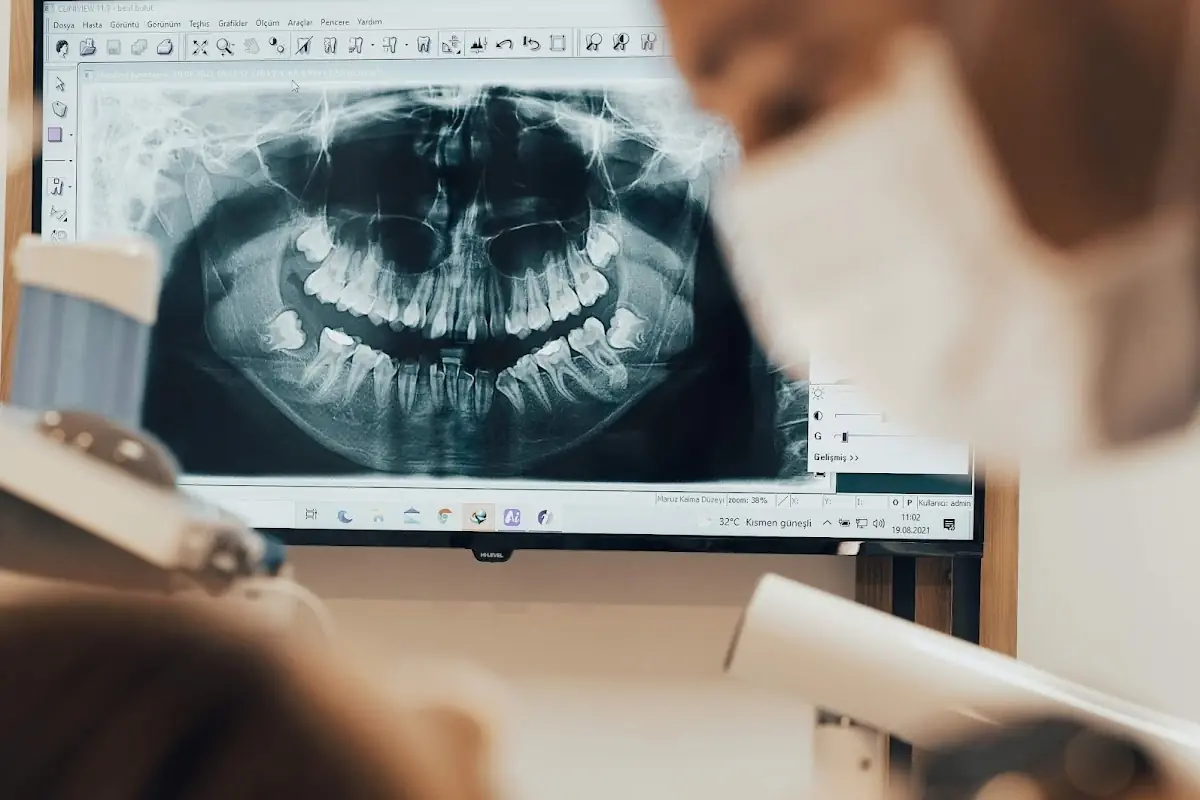Click the save disk toolbar icon
Screen dimensions: 1200x800
(x=113, y=47)
